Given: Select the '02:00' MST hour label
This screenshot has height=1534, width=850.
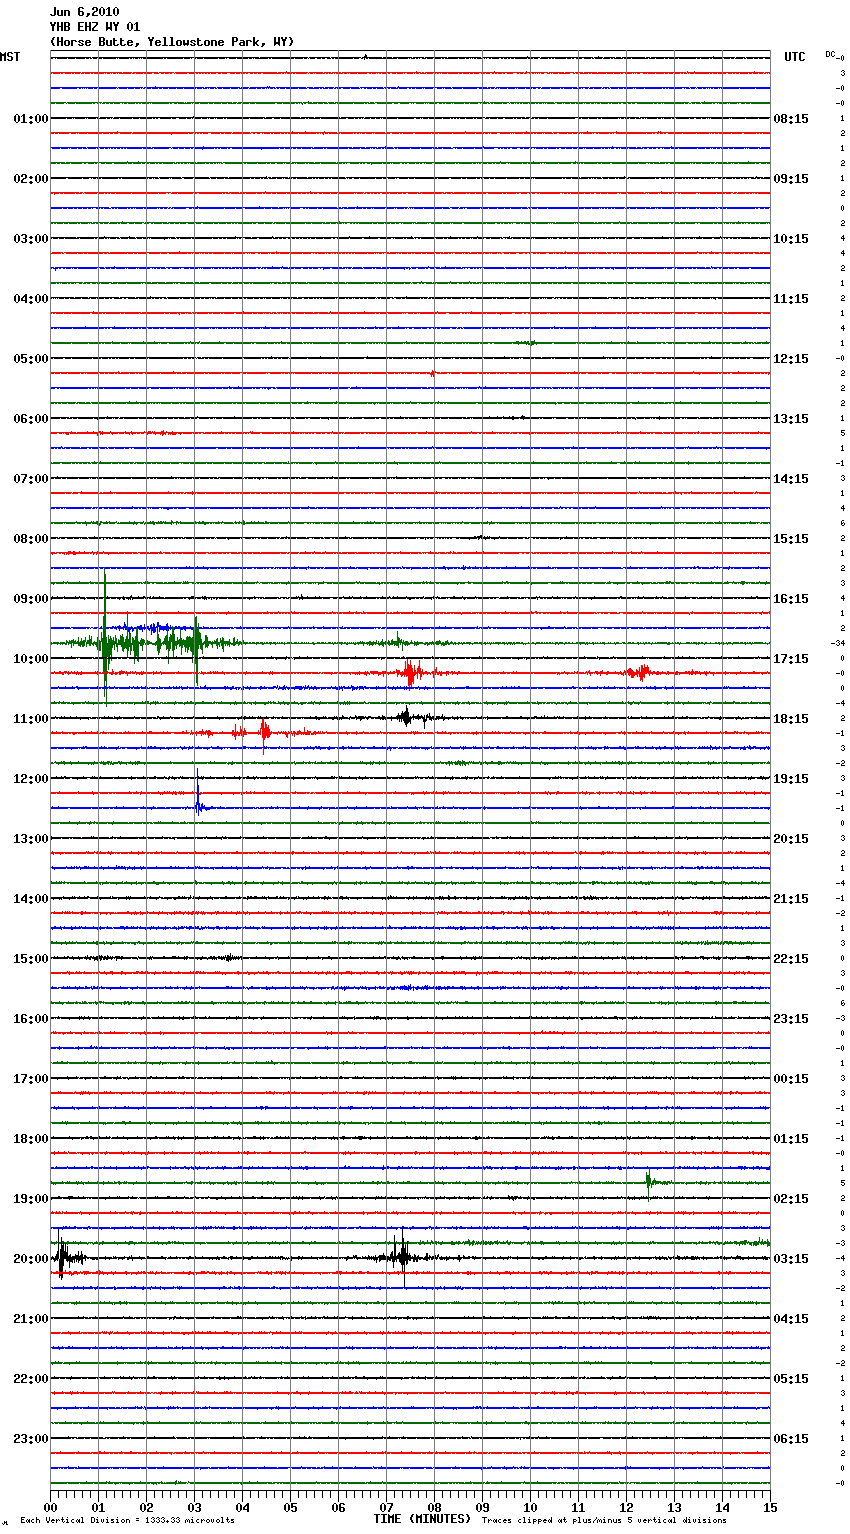Looking at the screenshot, I should [x=30, y=179].
